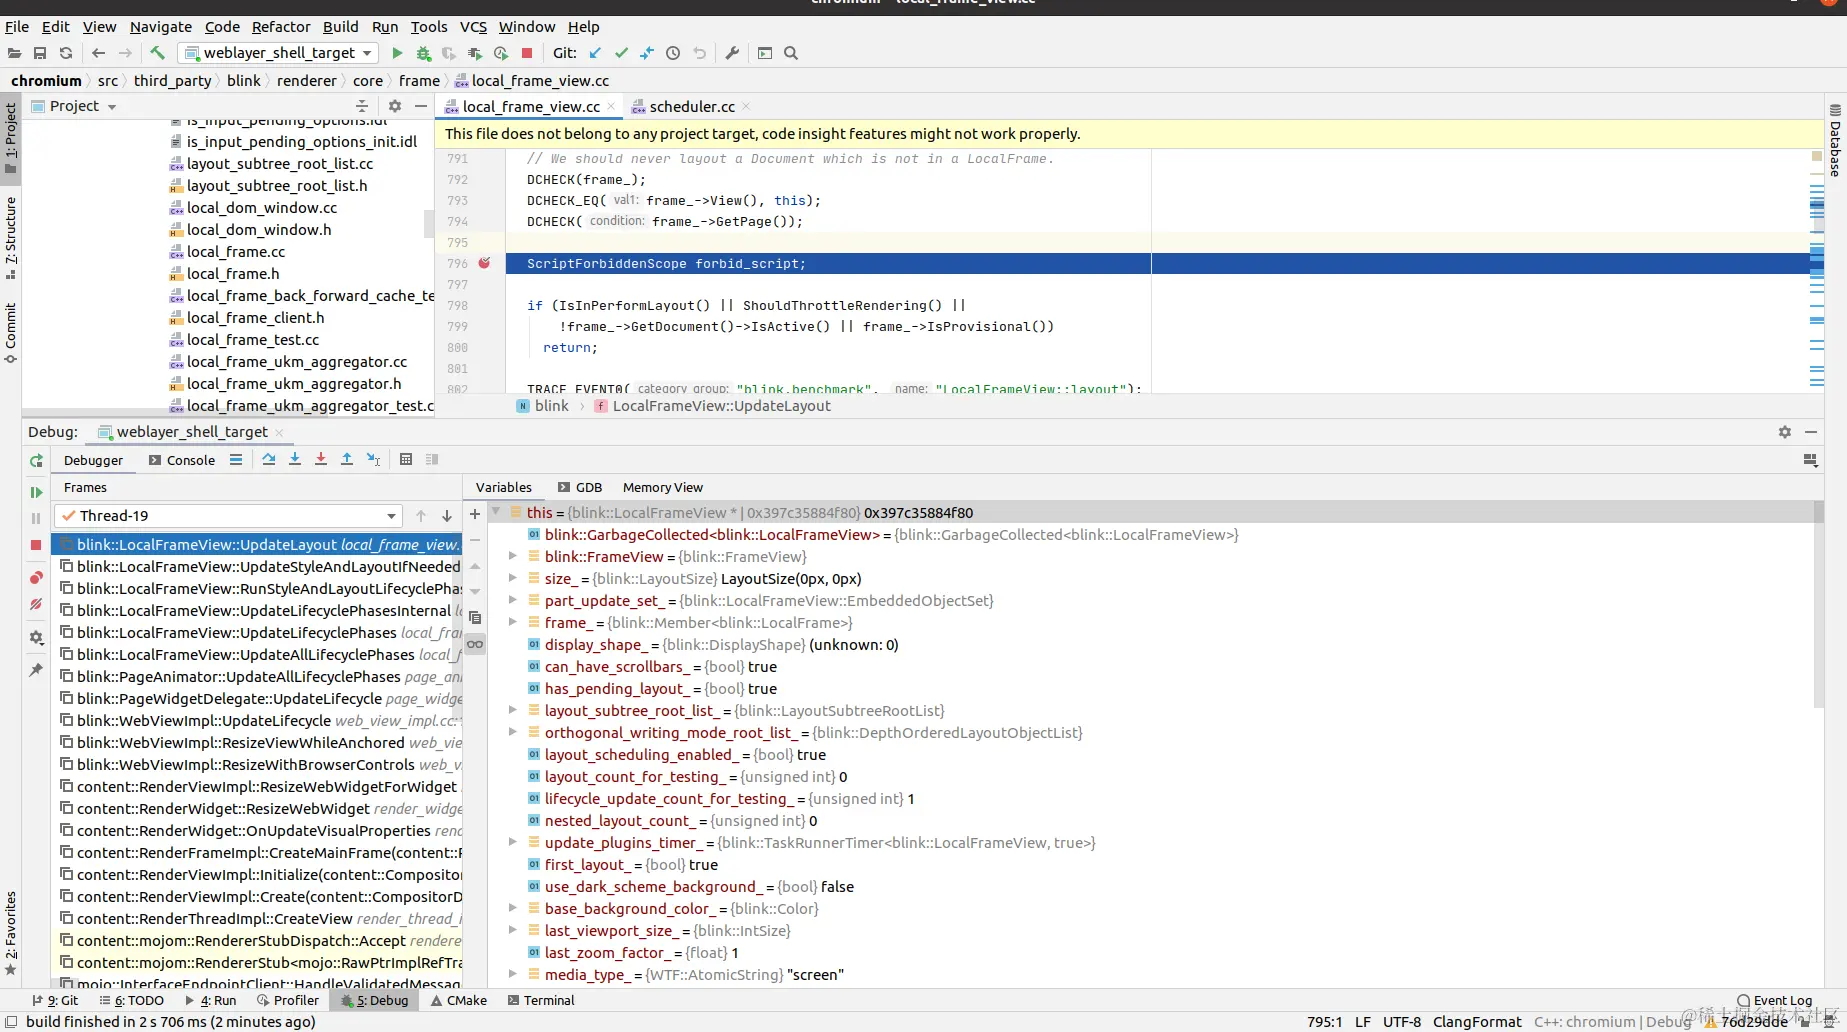Screen dimensions: 1847x1032
Task: Build the project with the hammer icon
Action: click(158, 53)
